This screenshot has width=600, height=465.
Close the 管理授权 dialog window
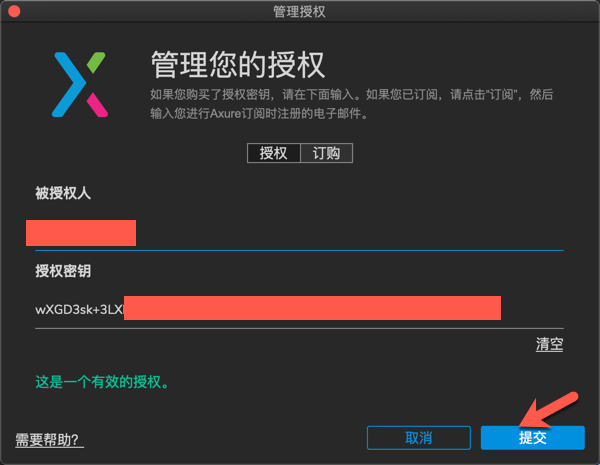[x=14, y=11]
